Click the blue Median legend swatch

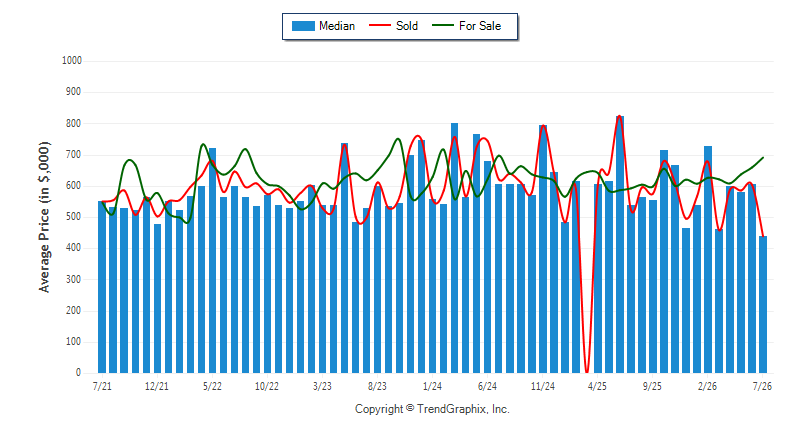pos(303,26)
